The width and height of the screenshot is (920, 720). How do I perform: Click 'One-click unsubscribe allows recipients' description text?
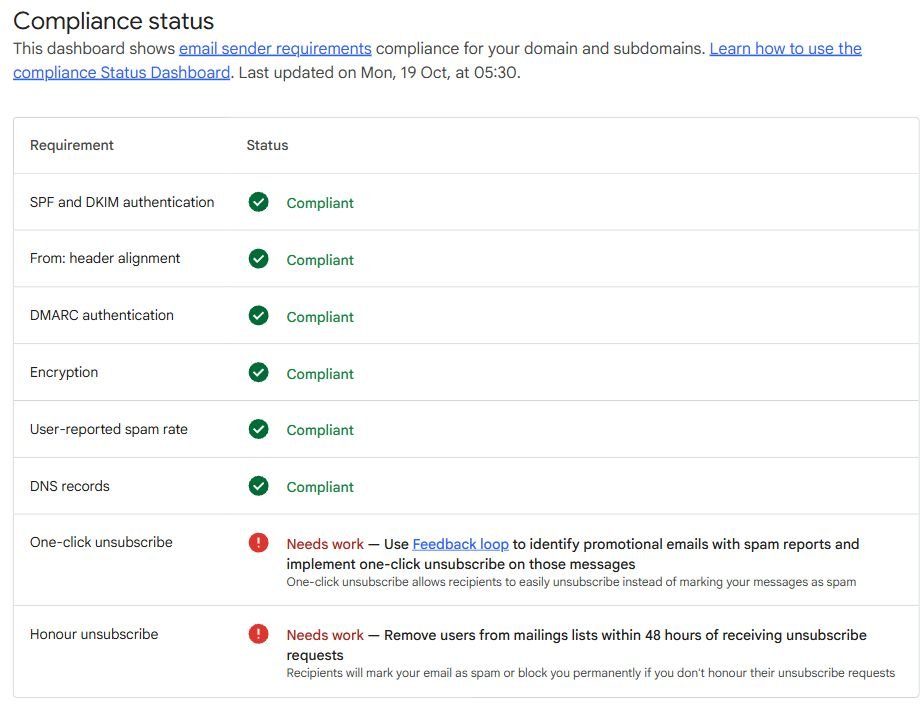[x=571, y=582]
